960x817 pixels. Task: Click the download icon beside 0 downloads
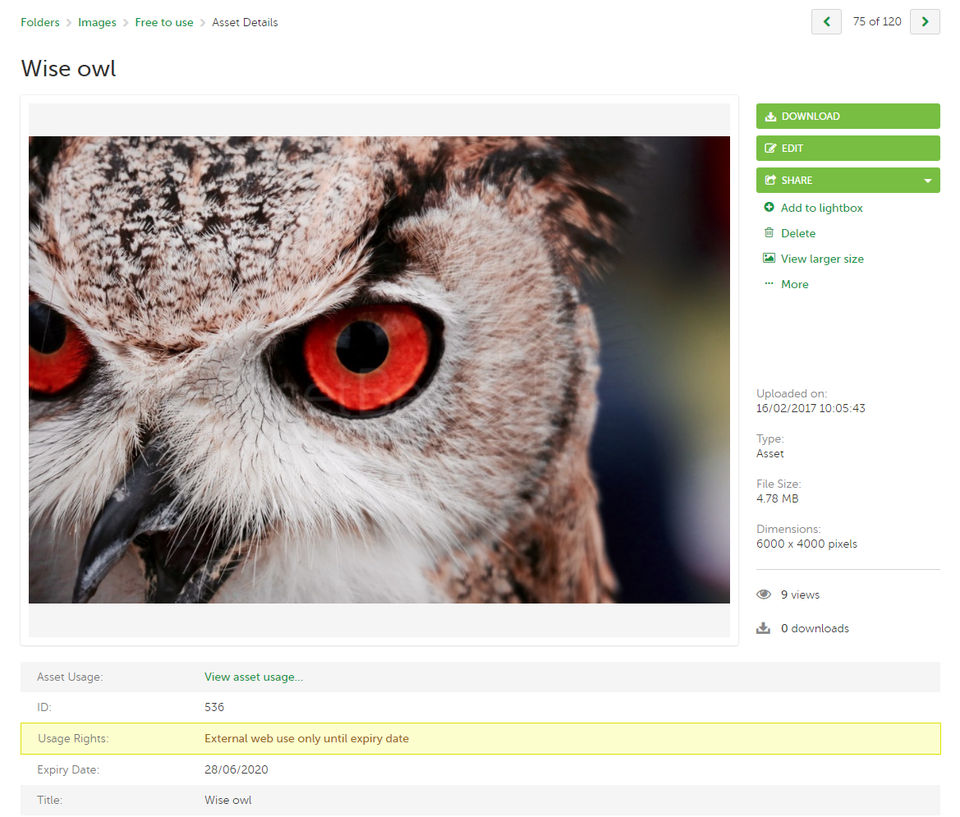click(763, 628)
